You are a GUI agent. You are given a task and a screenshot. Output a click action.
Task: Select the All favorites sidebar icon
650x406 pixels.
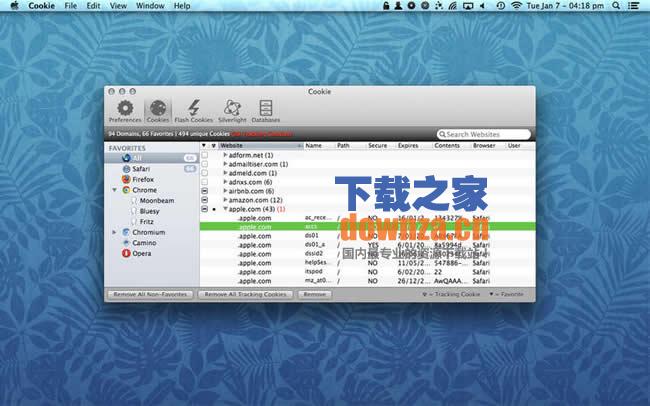(x=126, y=158)
